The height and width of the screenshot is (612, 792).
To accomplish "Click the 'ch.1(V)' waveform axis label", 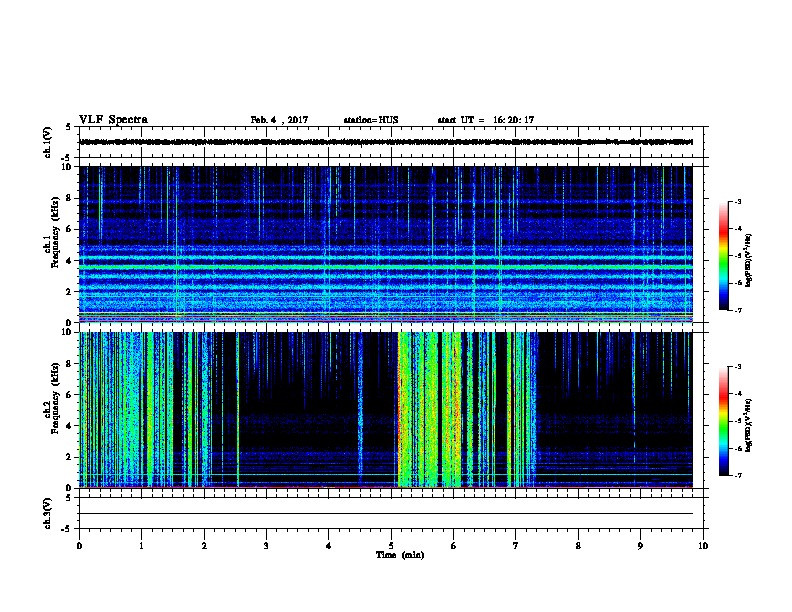I will coord(47,142).
